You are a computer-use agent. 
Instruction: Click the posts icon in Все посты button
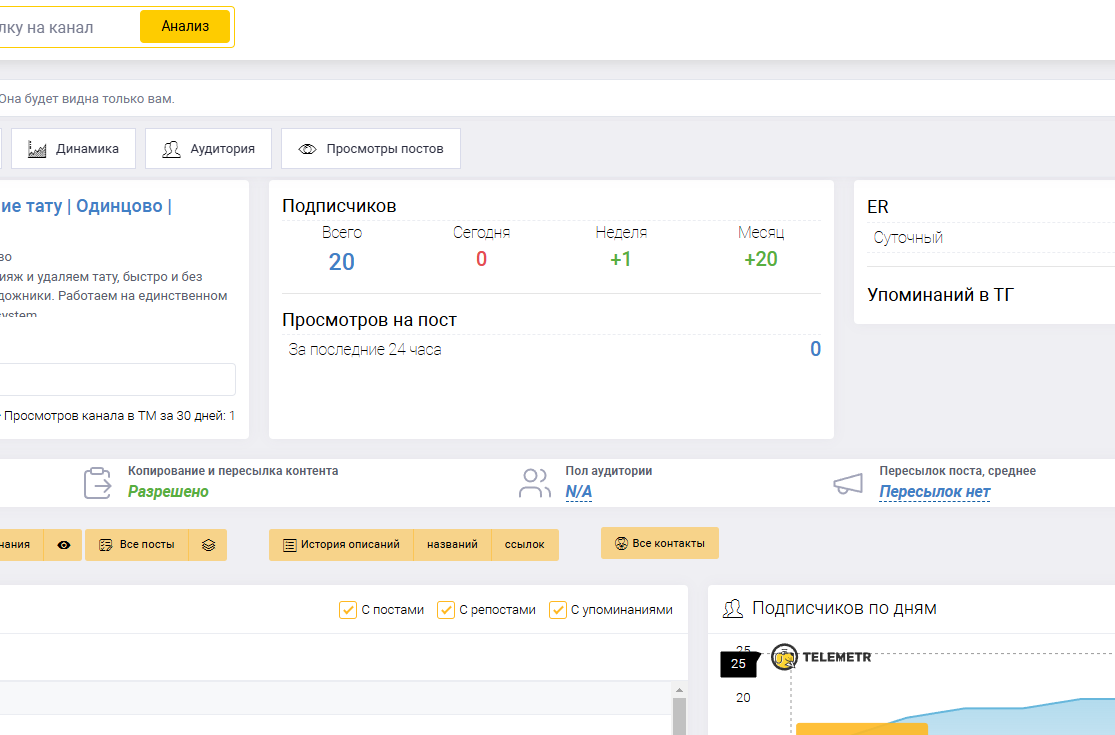tap(105, 545)
